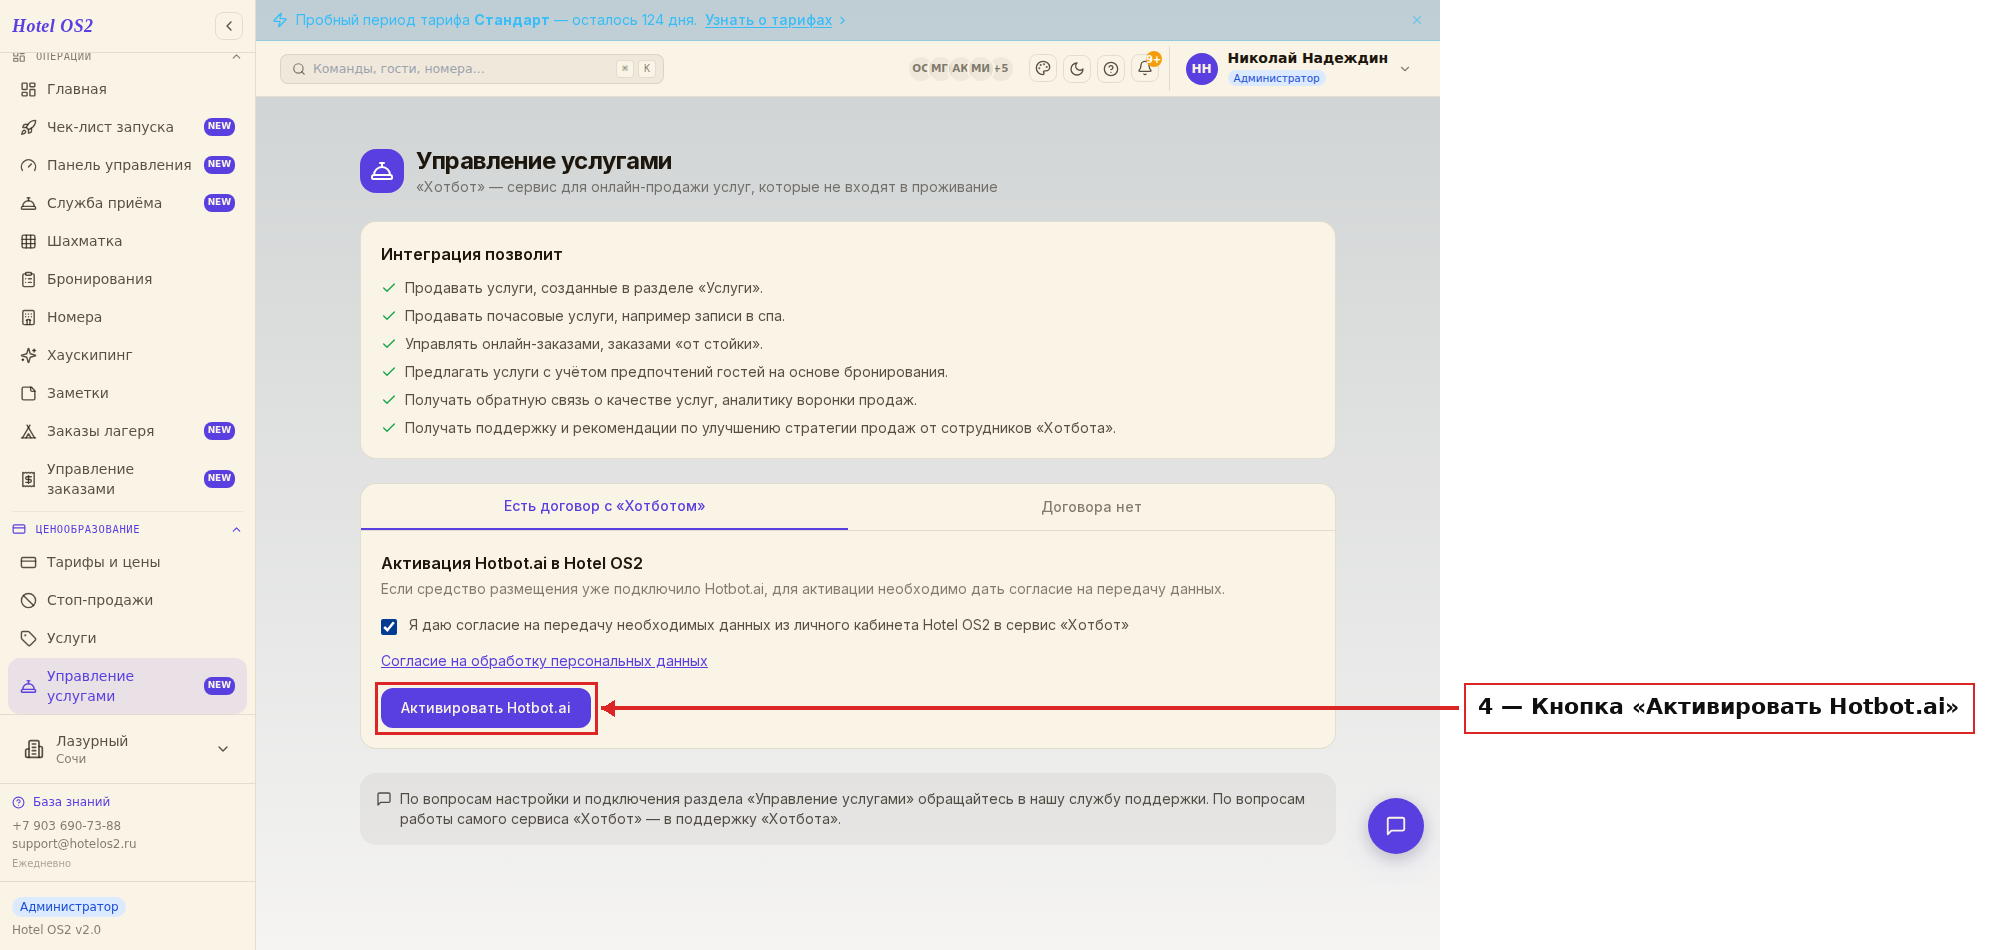1998x950 pixels.
Task: Click the НН user avatar
Action: (1202, 69)
